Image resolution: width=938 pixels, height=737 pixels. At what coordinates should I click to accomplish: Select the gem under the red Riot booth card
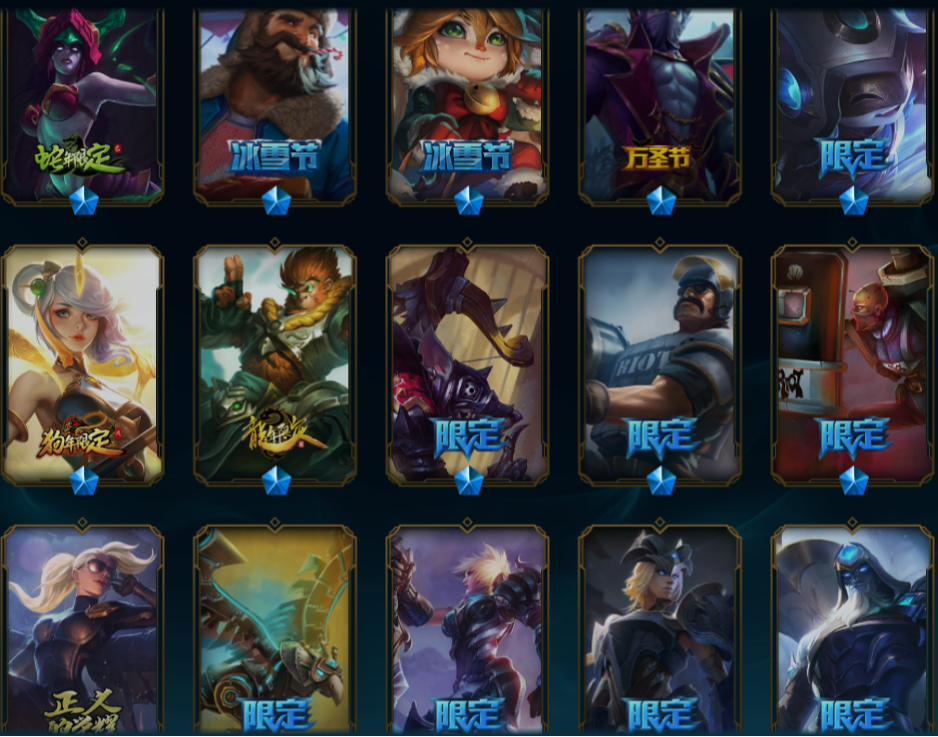(854, 481)
